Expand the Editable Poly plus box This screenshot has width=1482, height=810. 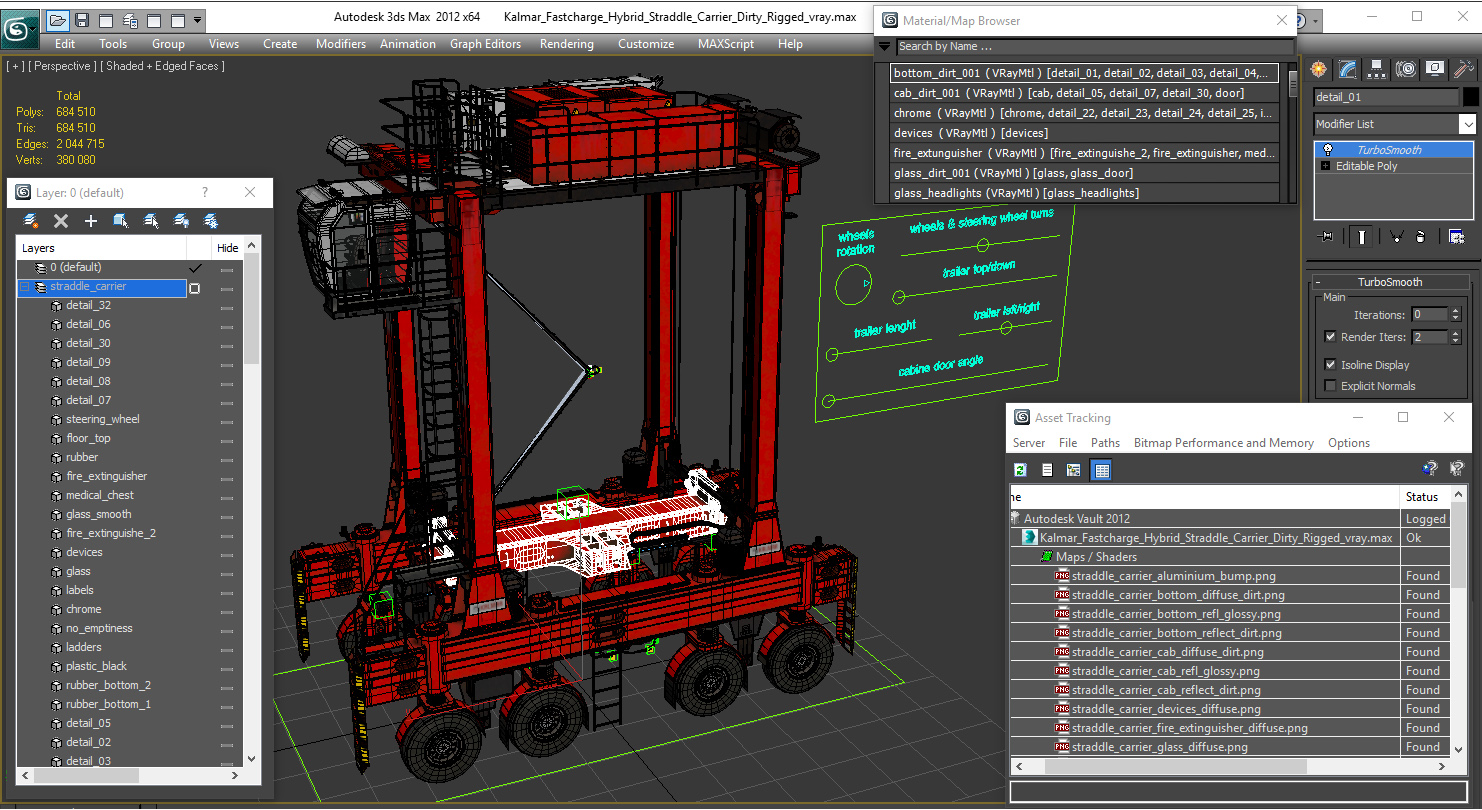tap(1326, 166)
